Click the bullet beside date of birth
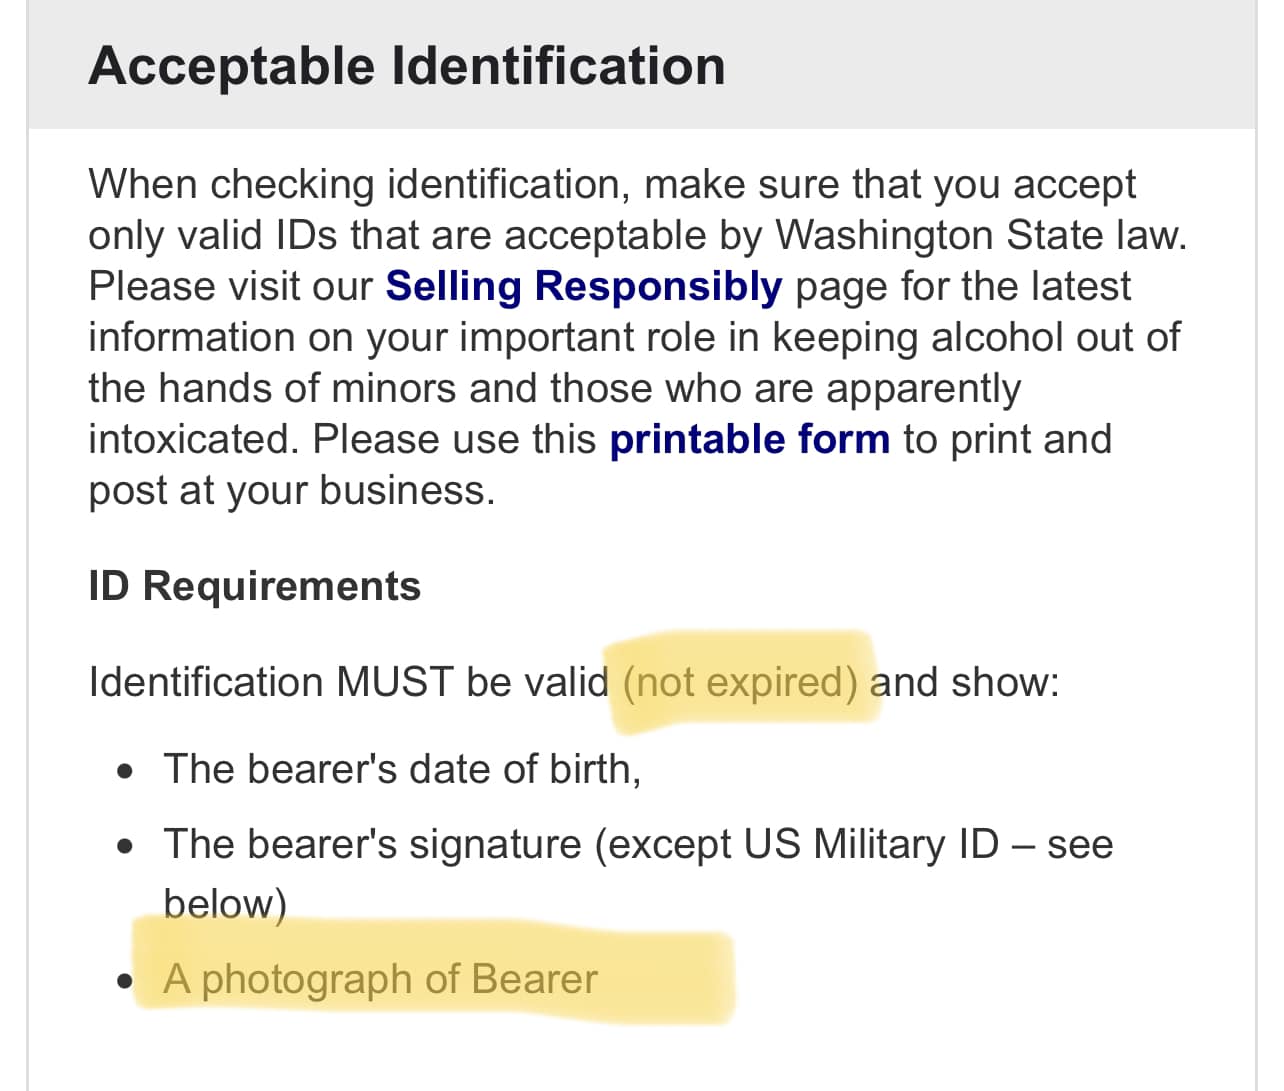 coord(124,772)
